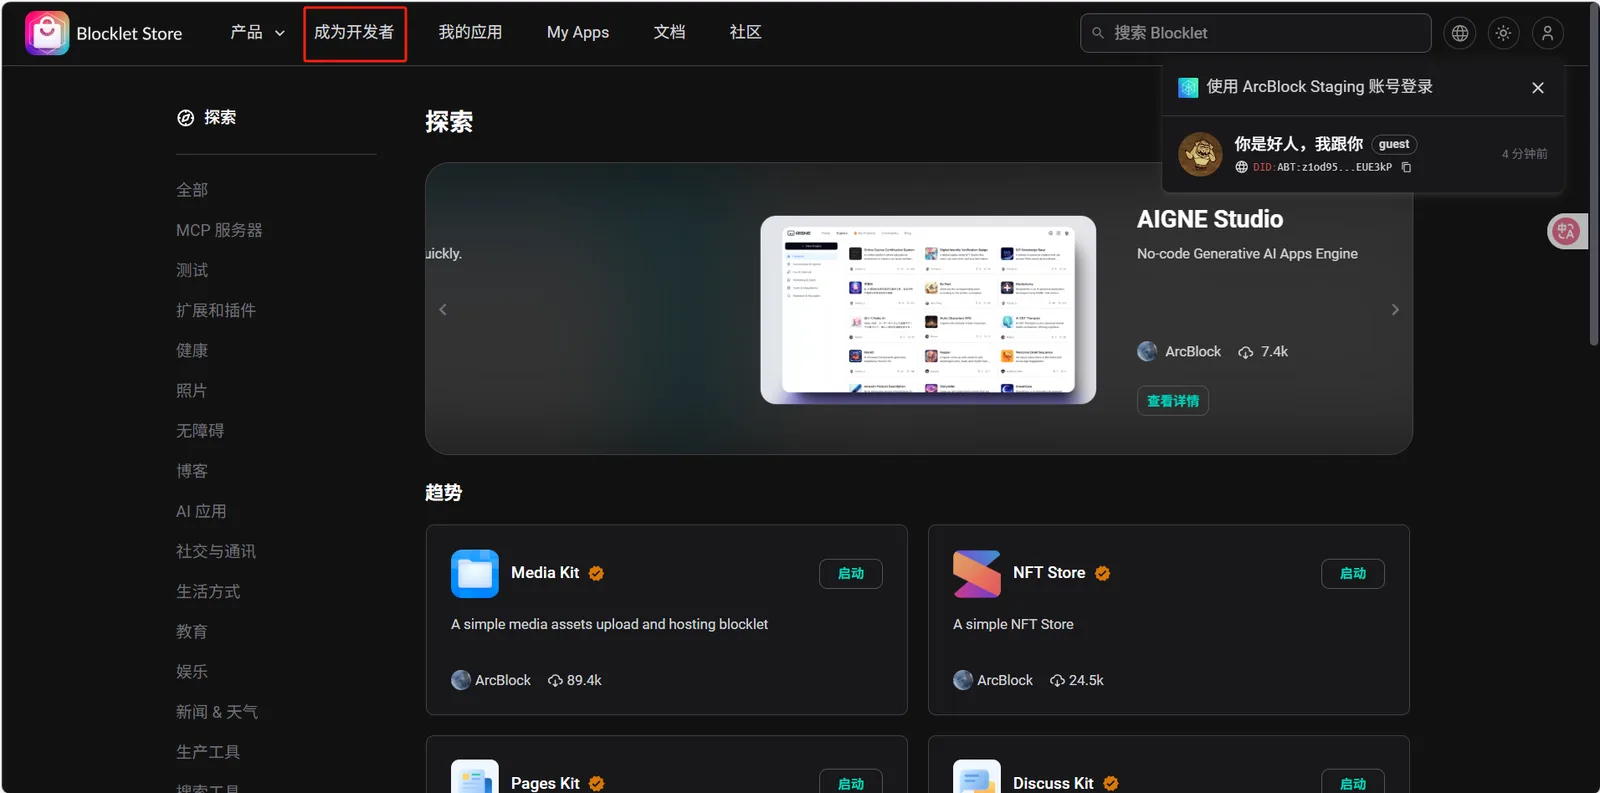This screenshot has width=1600, height=793.
Task: Show the previous carousel slide
Action: [443, 309]
